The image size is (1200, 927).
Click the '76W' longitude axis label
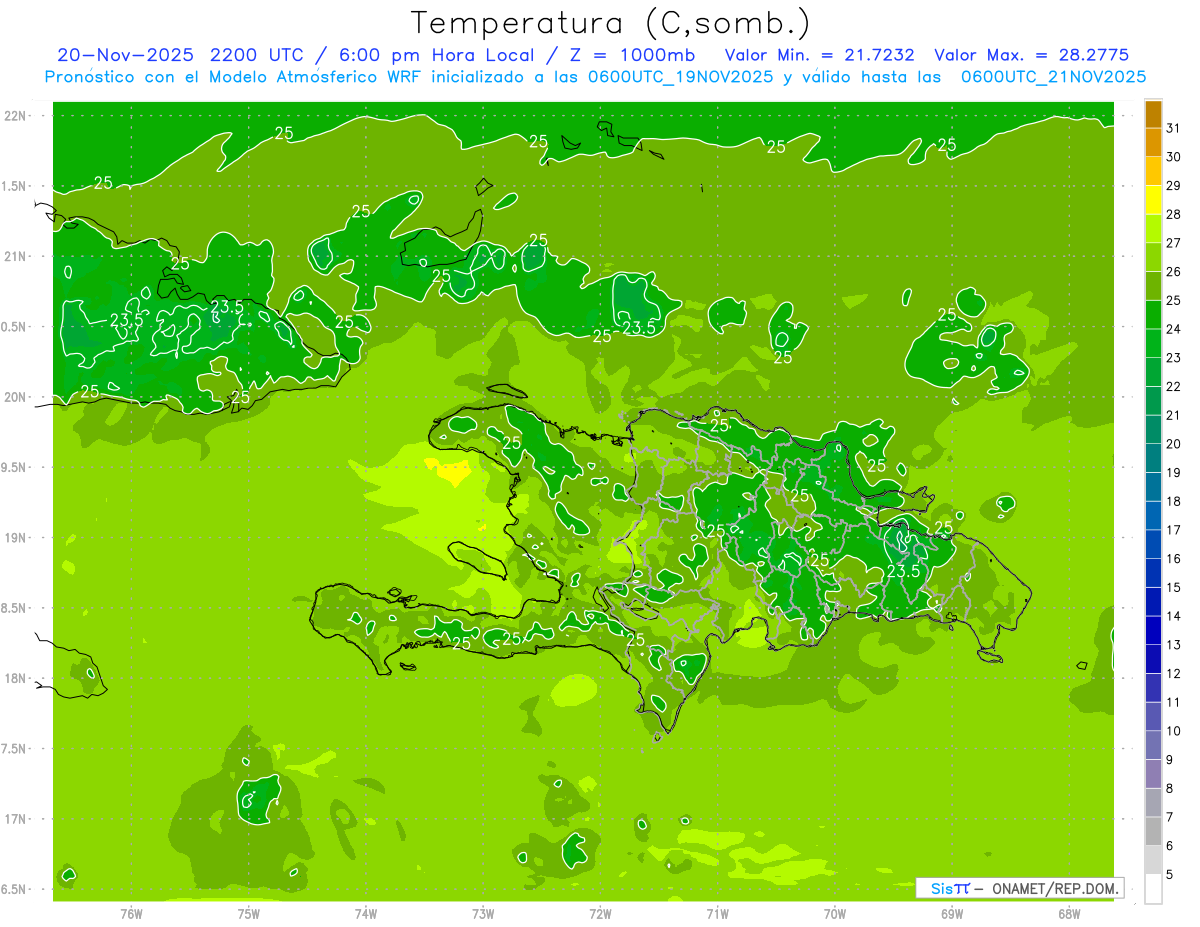[x=131, y=914]
